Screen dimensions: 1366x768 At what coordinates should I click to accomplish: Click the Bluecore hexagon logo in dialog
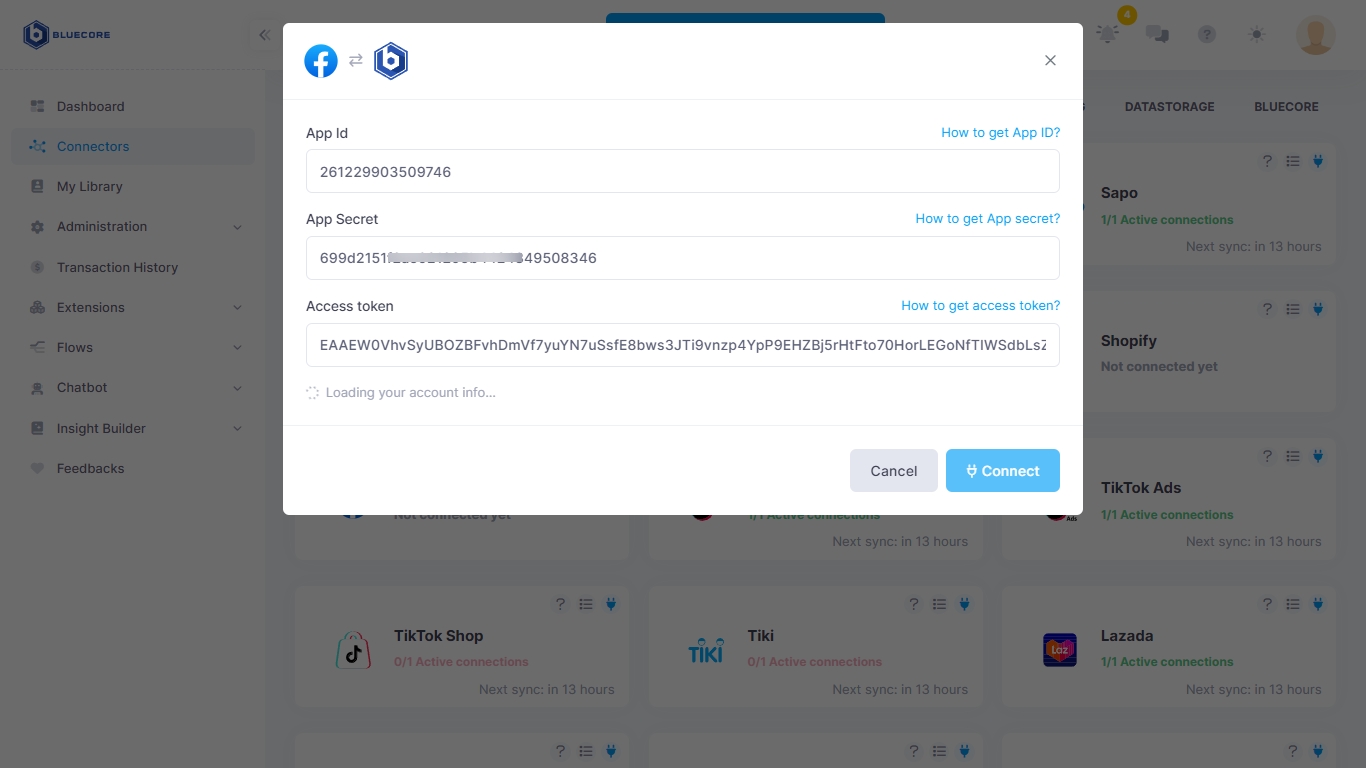[391, 61]
